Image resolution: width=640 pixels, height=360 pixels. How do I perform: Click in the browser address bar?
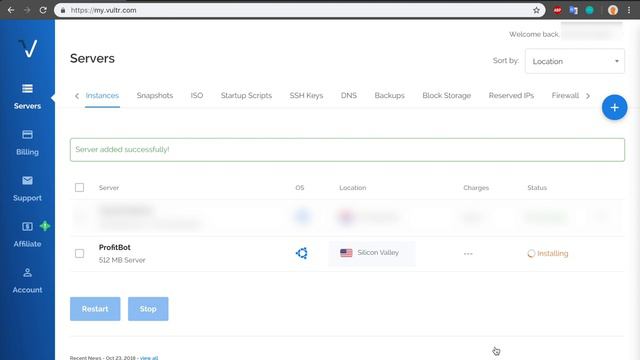(x=300, y=10)
